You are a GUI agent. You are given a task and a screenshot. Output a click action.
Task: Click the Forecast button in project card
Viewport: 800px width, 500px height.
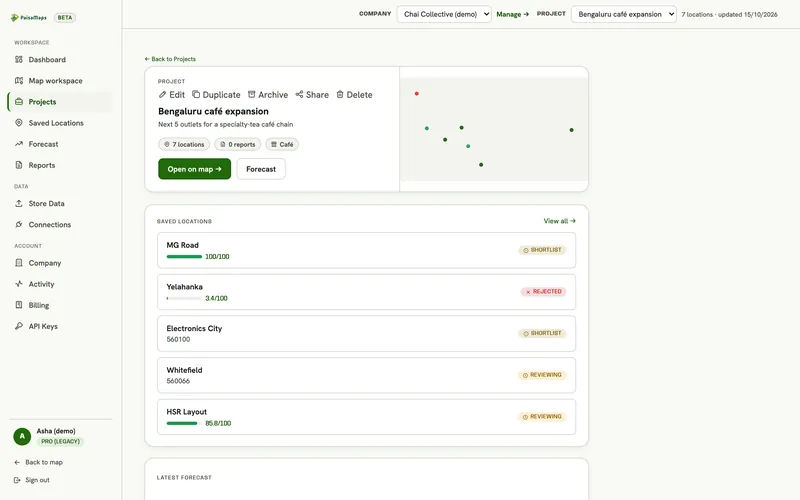tap(261, 169)
